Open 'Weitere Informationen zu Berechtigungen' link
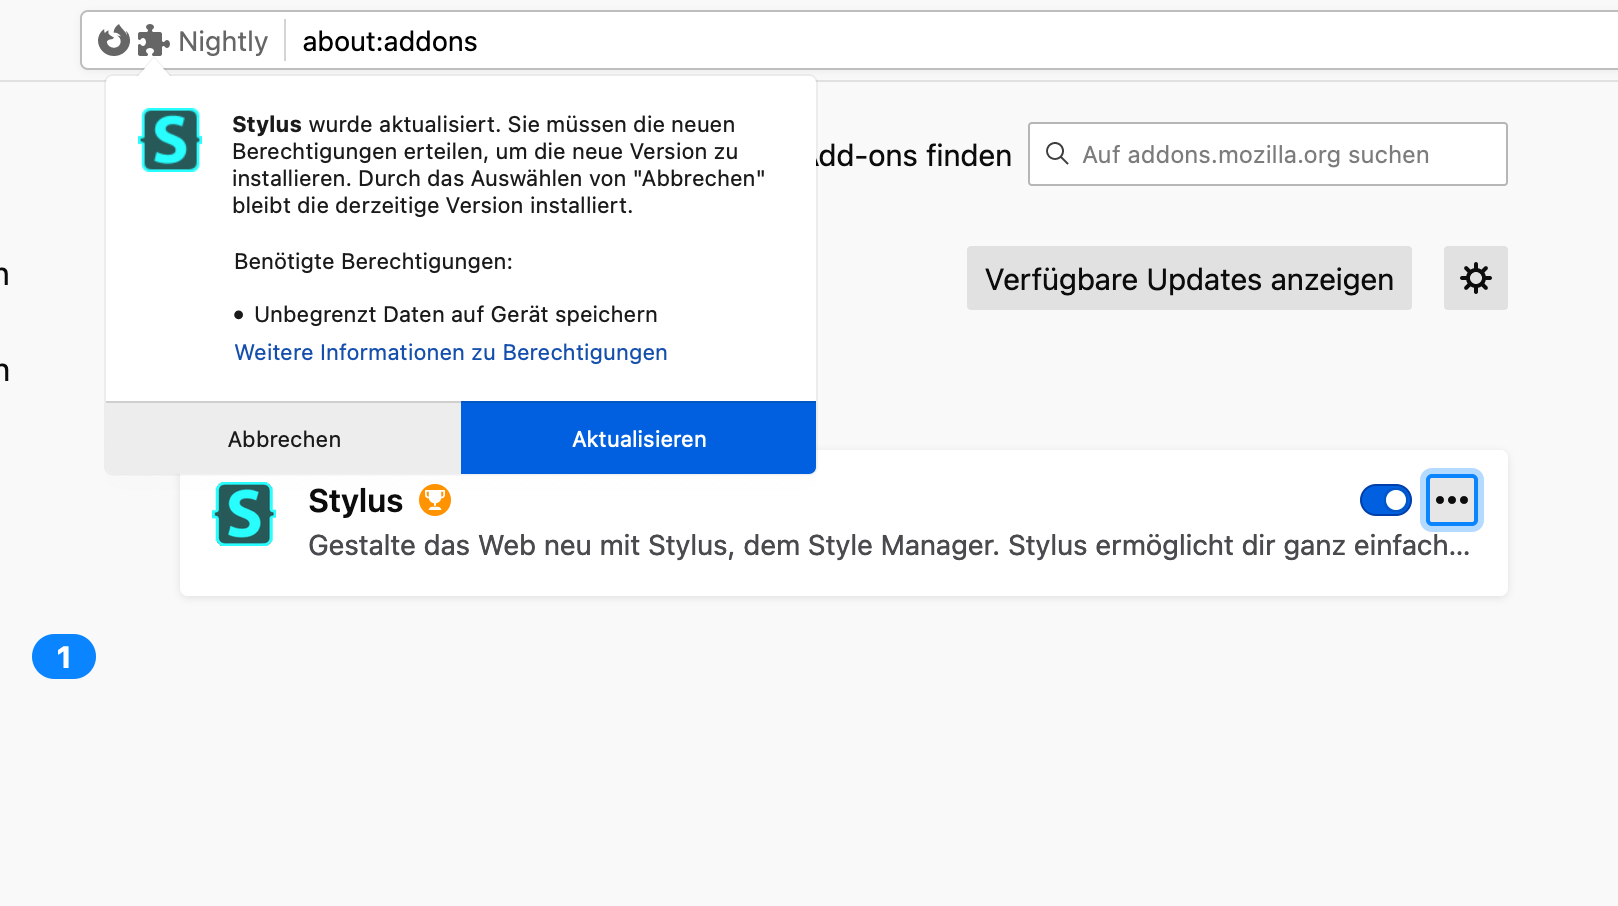 click(451, 353)
